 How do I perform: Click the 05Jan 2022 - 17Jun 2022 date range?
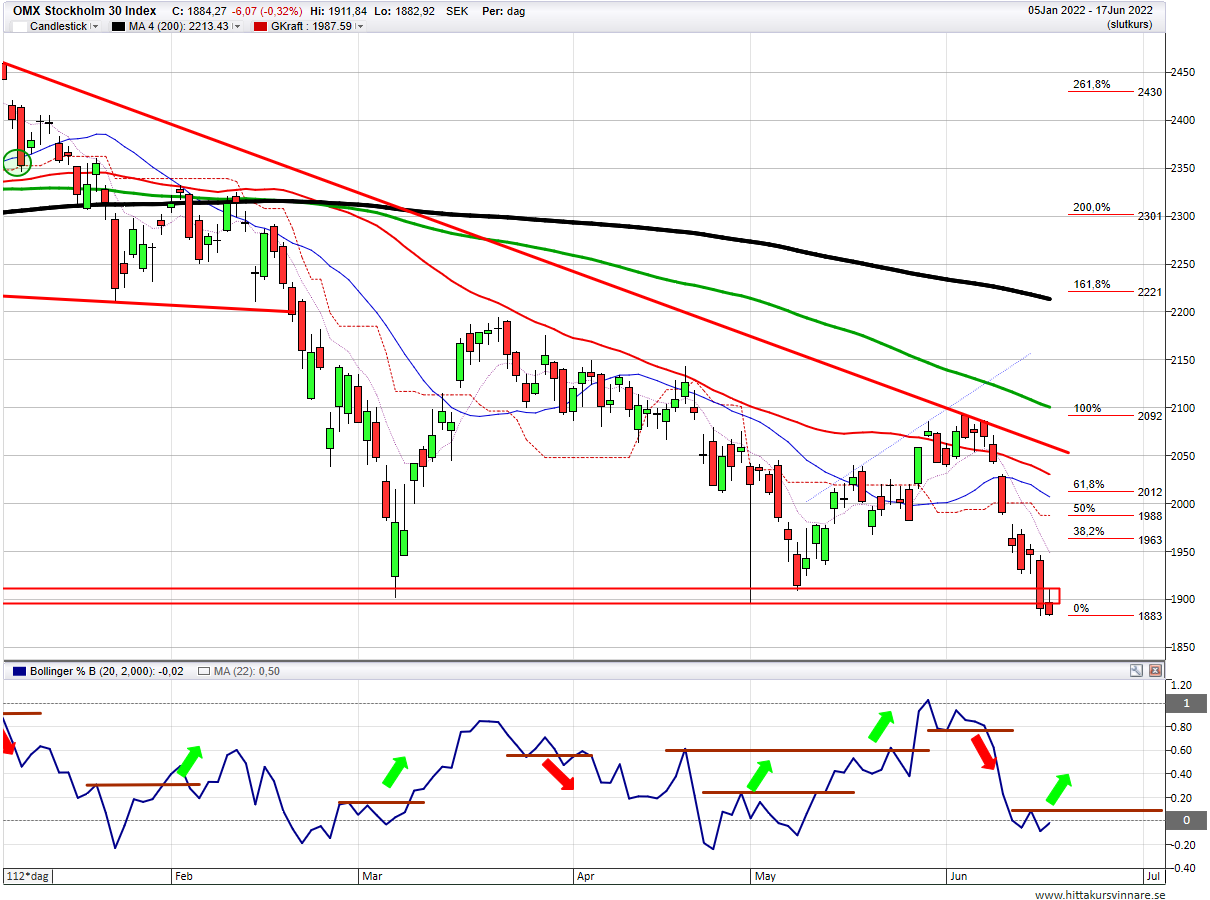point(1090,10)
